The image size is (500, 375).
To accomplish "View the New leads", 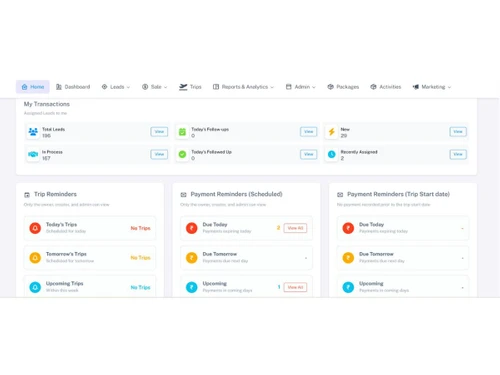I will coord(458,132).
